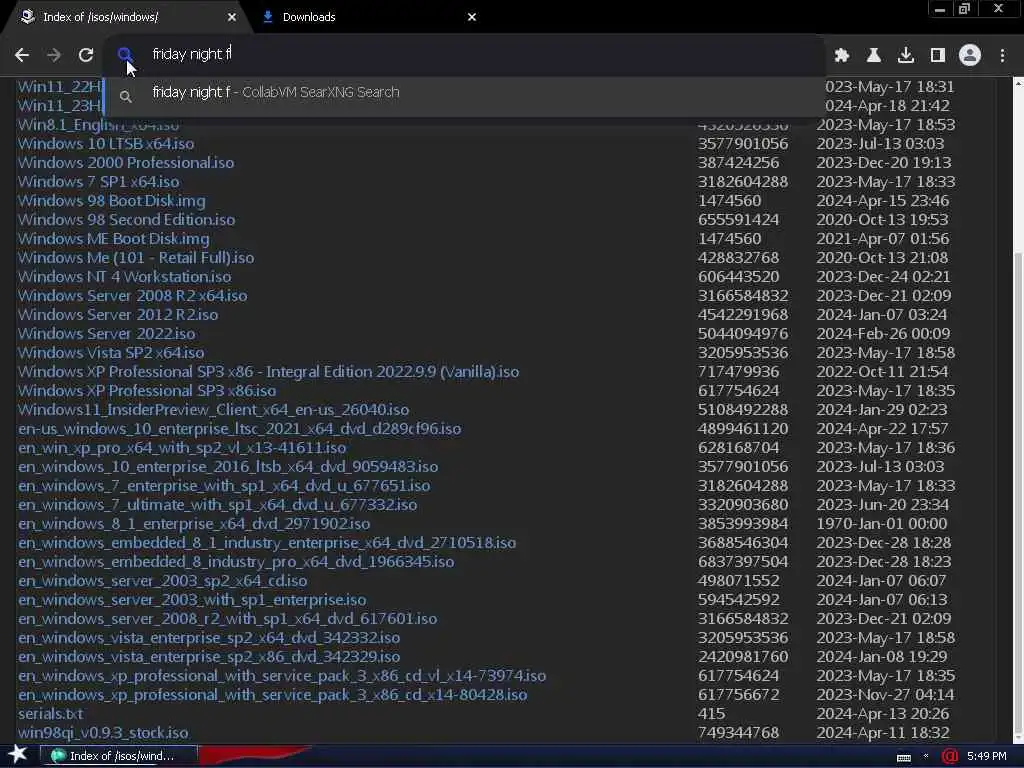Open the downloads toolbar icon
1024x768 pixels.
point(906,56)
